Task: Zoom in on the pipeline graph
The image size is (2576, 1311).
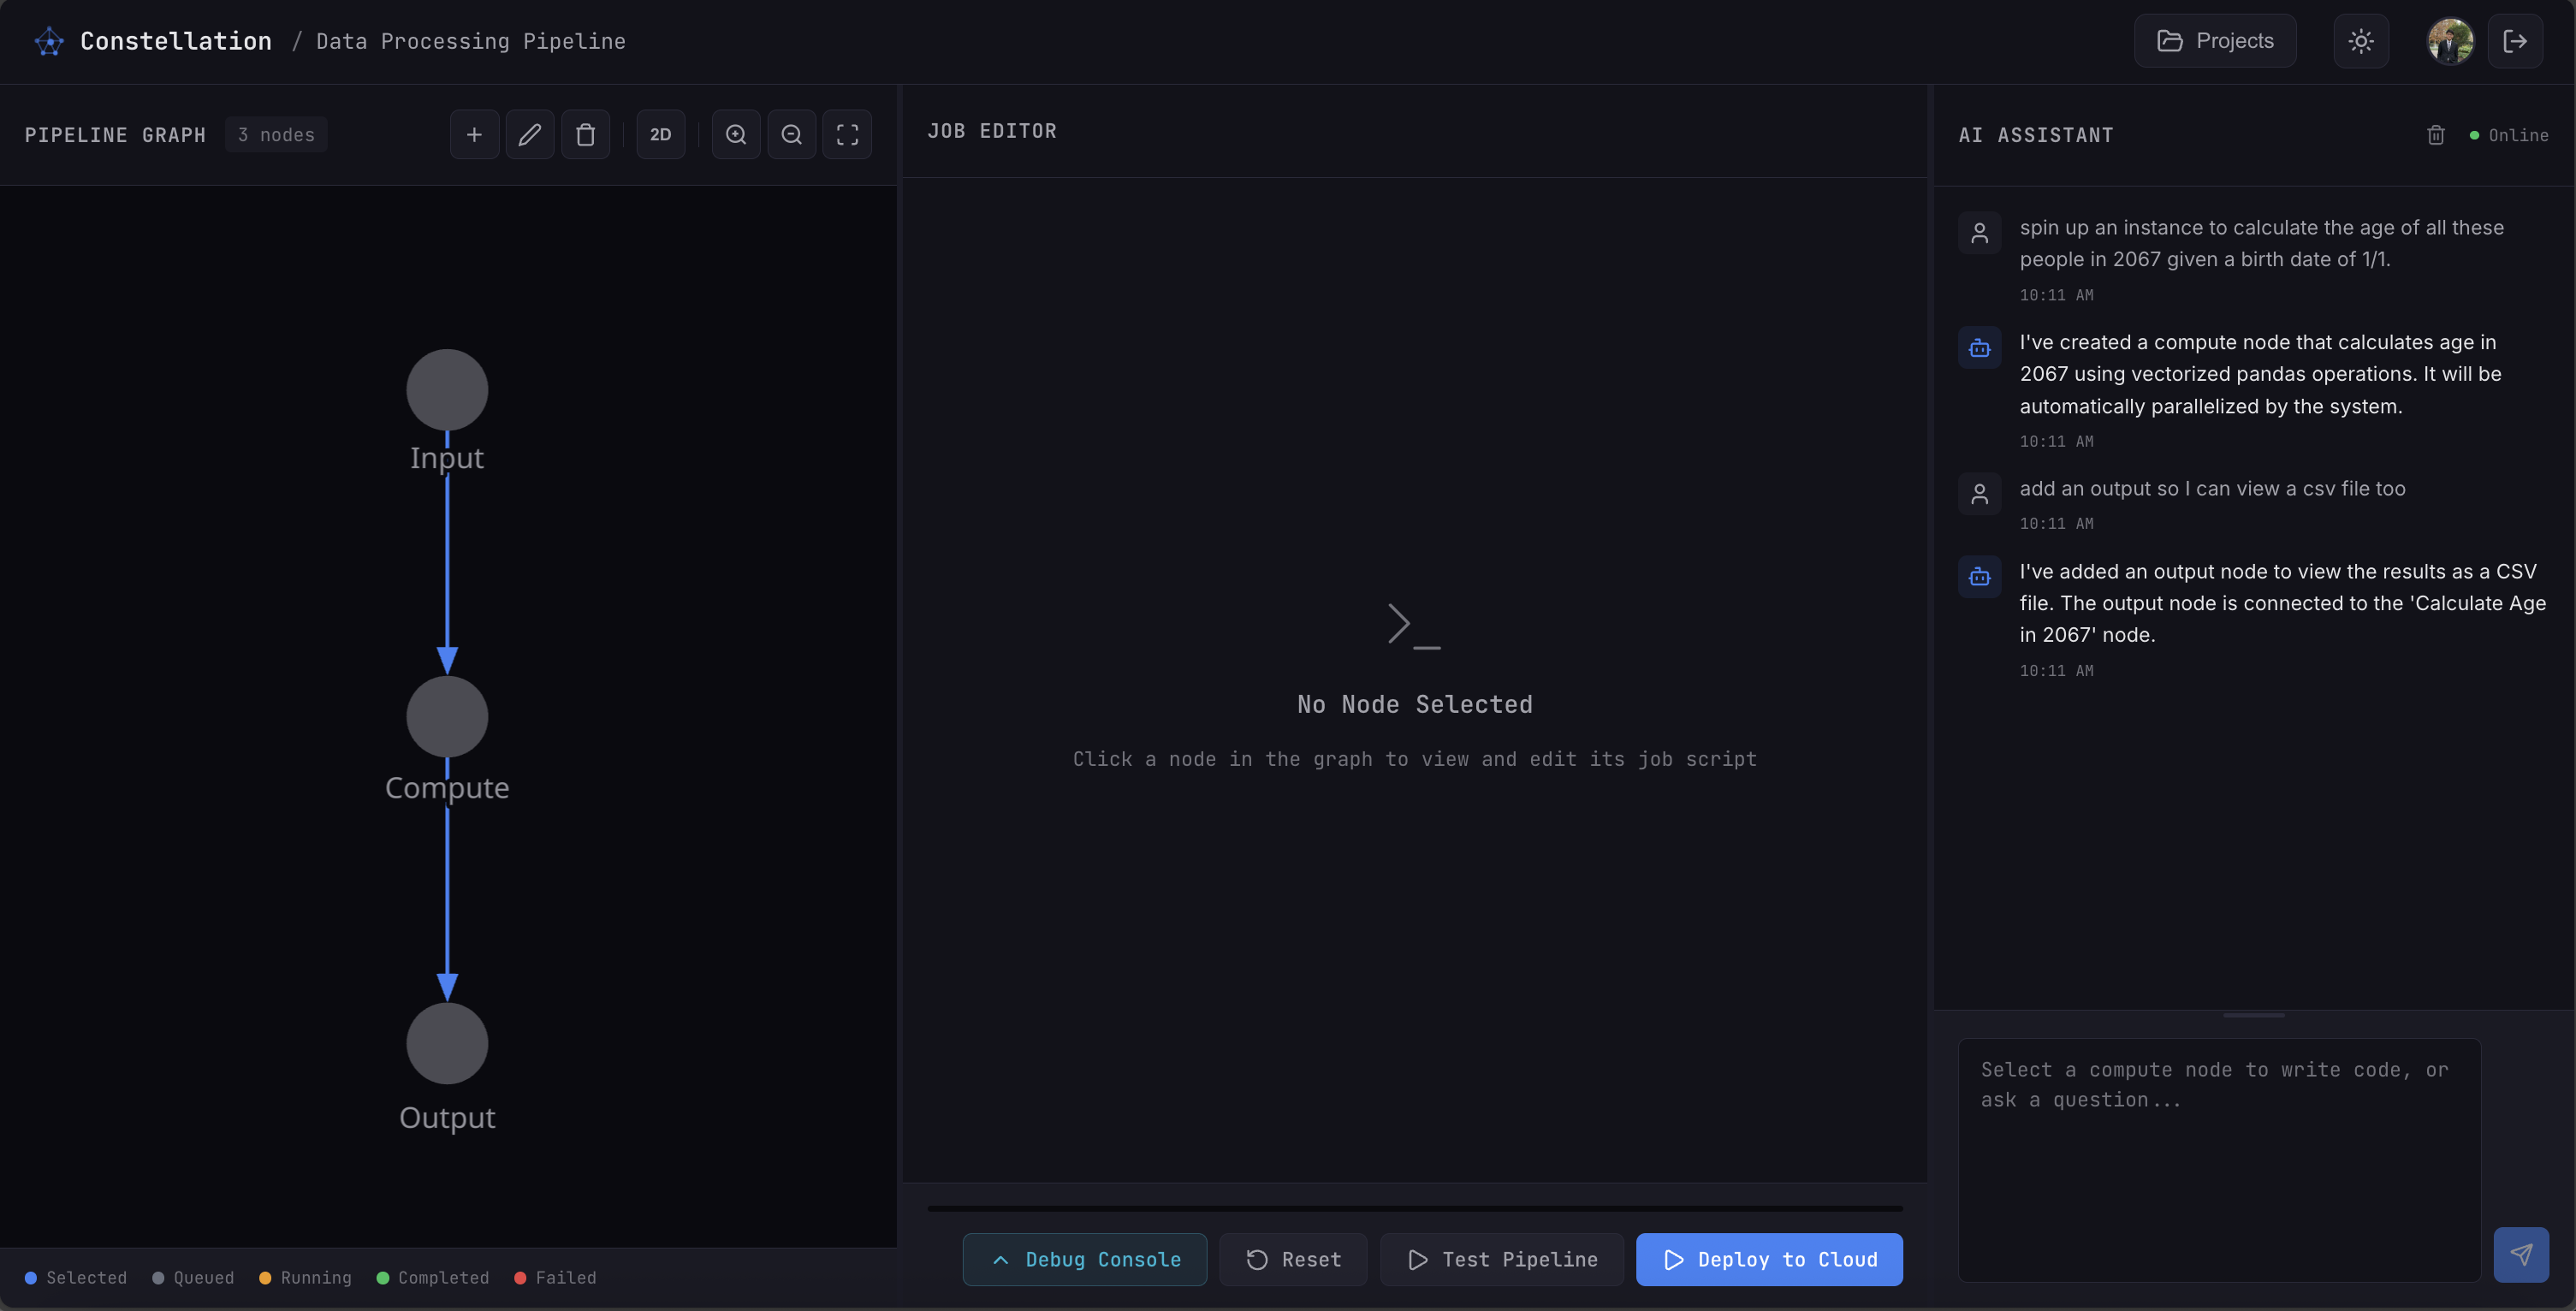Action: point(736,135)
